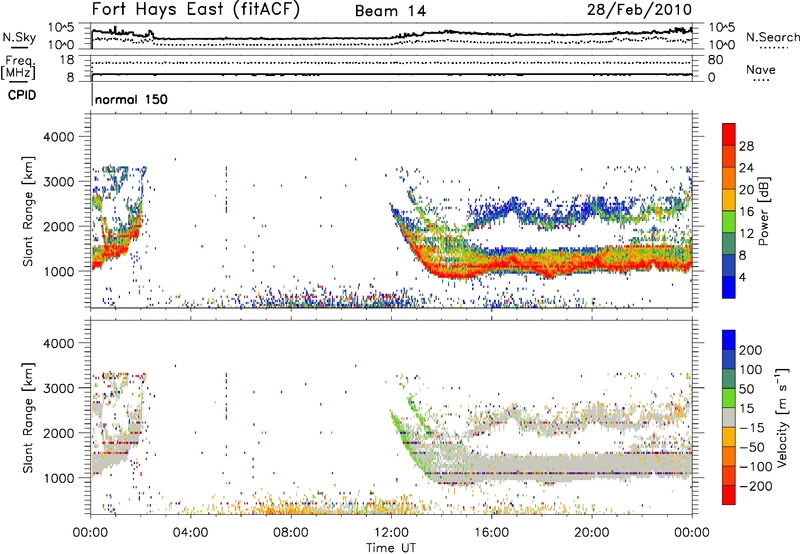This screenshot has width=800, height=554.
Task: Click the 'N.Sky' legend label
Action: point(19,37)
